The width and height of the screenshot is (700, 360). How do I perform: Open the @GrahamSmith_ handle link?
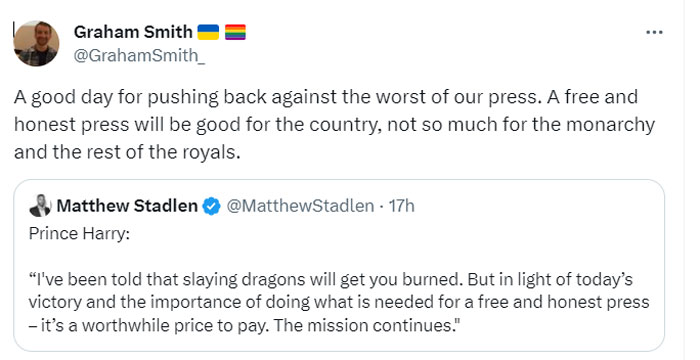pyautogui.click(x=139, y=56)
